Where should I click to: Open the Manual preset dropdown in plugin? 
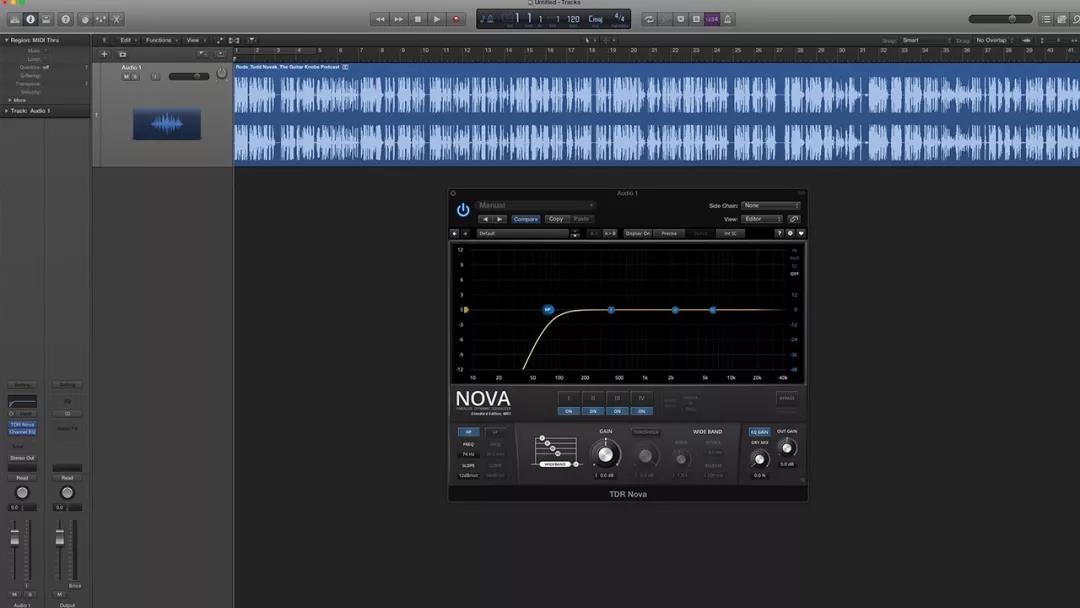coord(535,205)
